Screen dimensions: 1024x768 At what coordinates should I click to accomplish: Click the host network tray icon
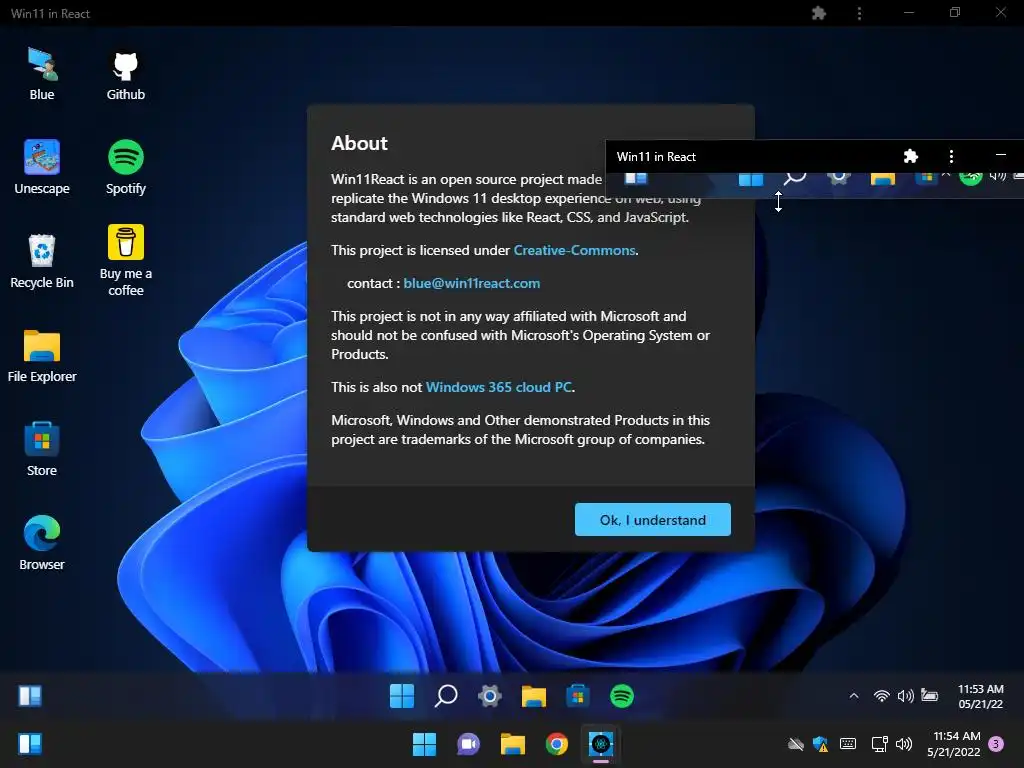coord(880,744)
